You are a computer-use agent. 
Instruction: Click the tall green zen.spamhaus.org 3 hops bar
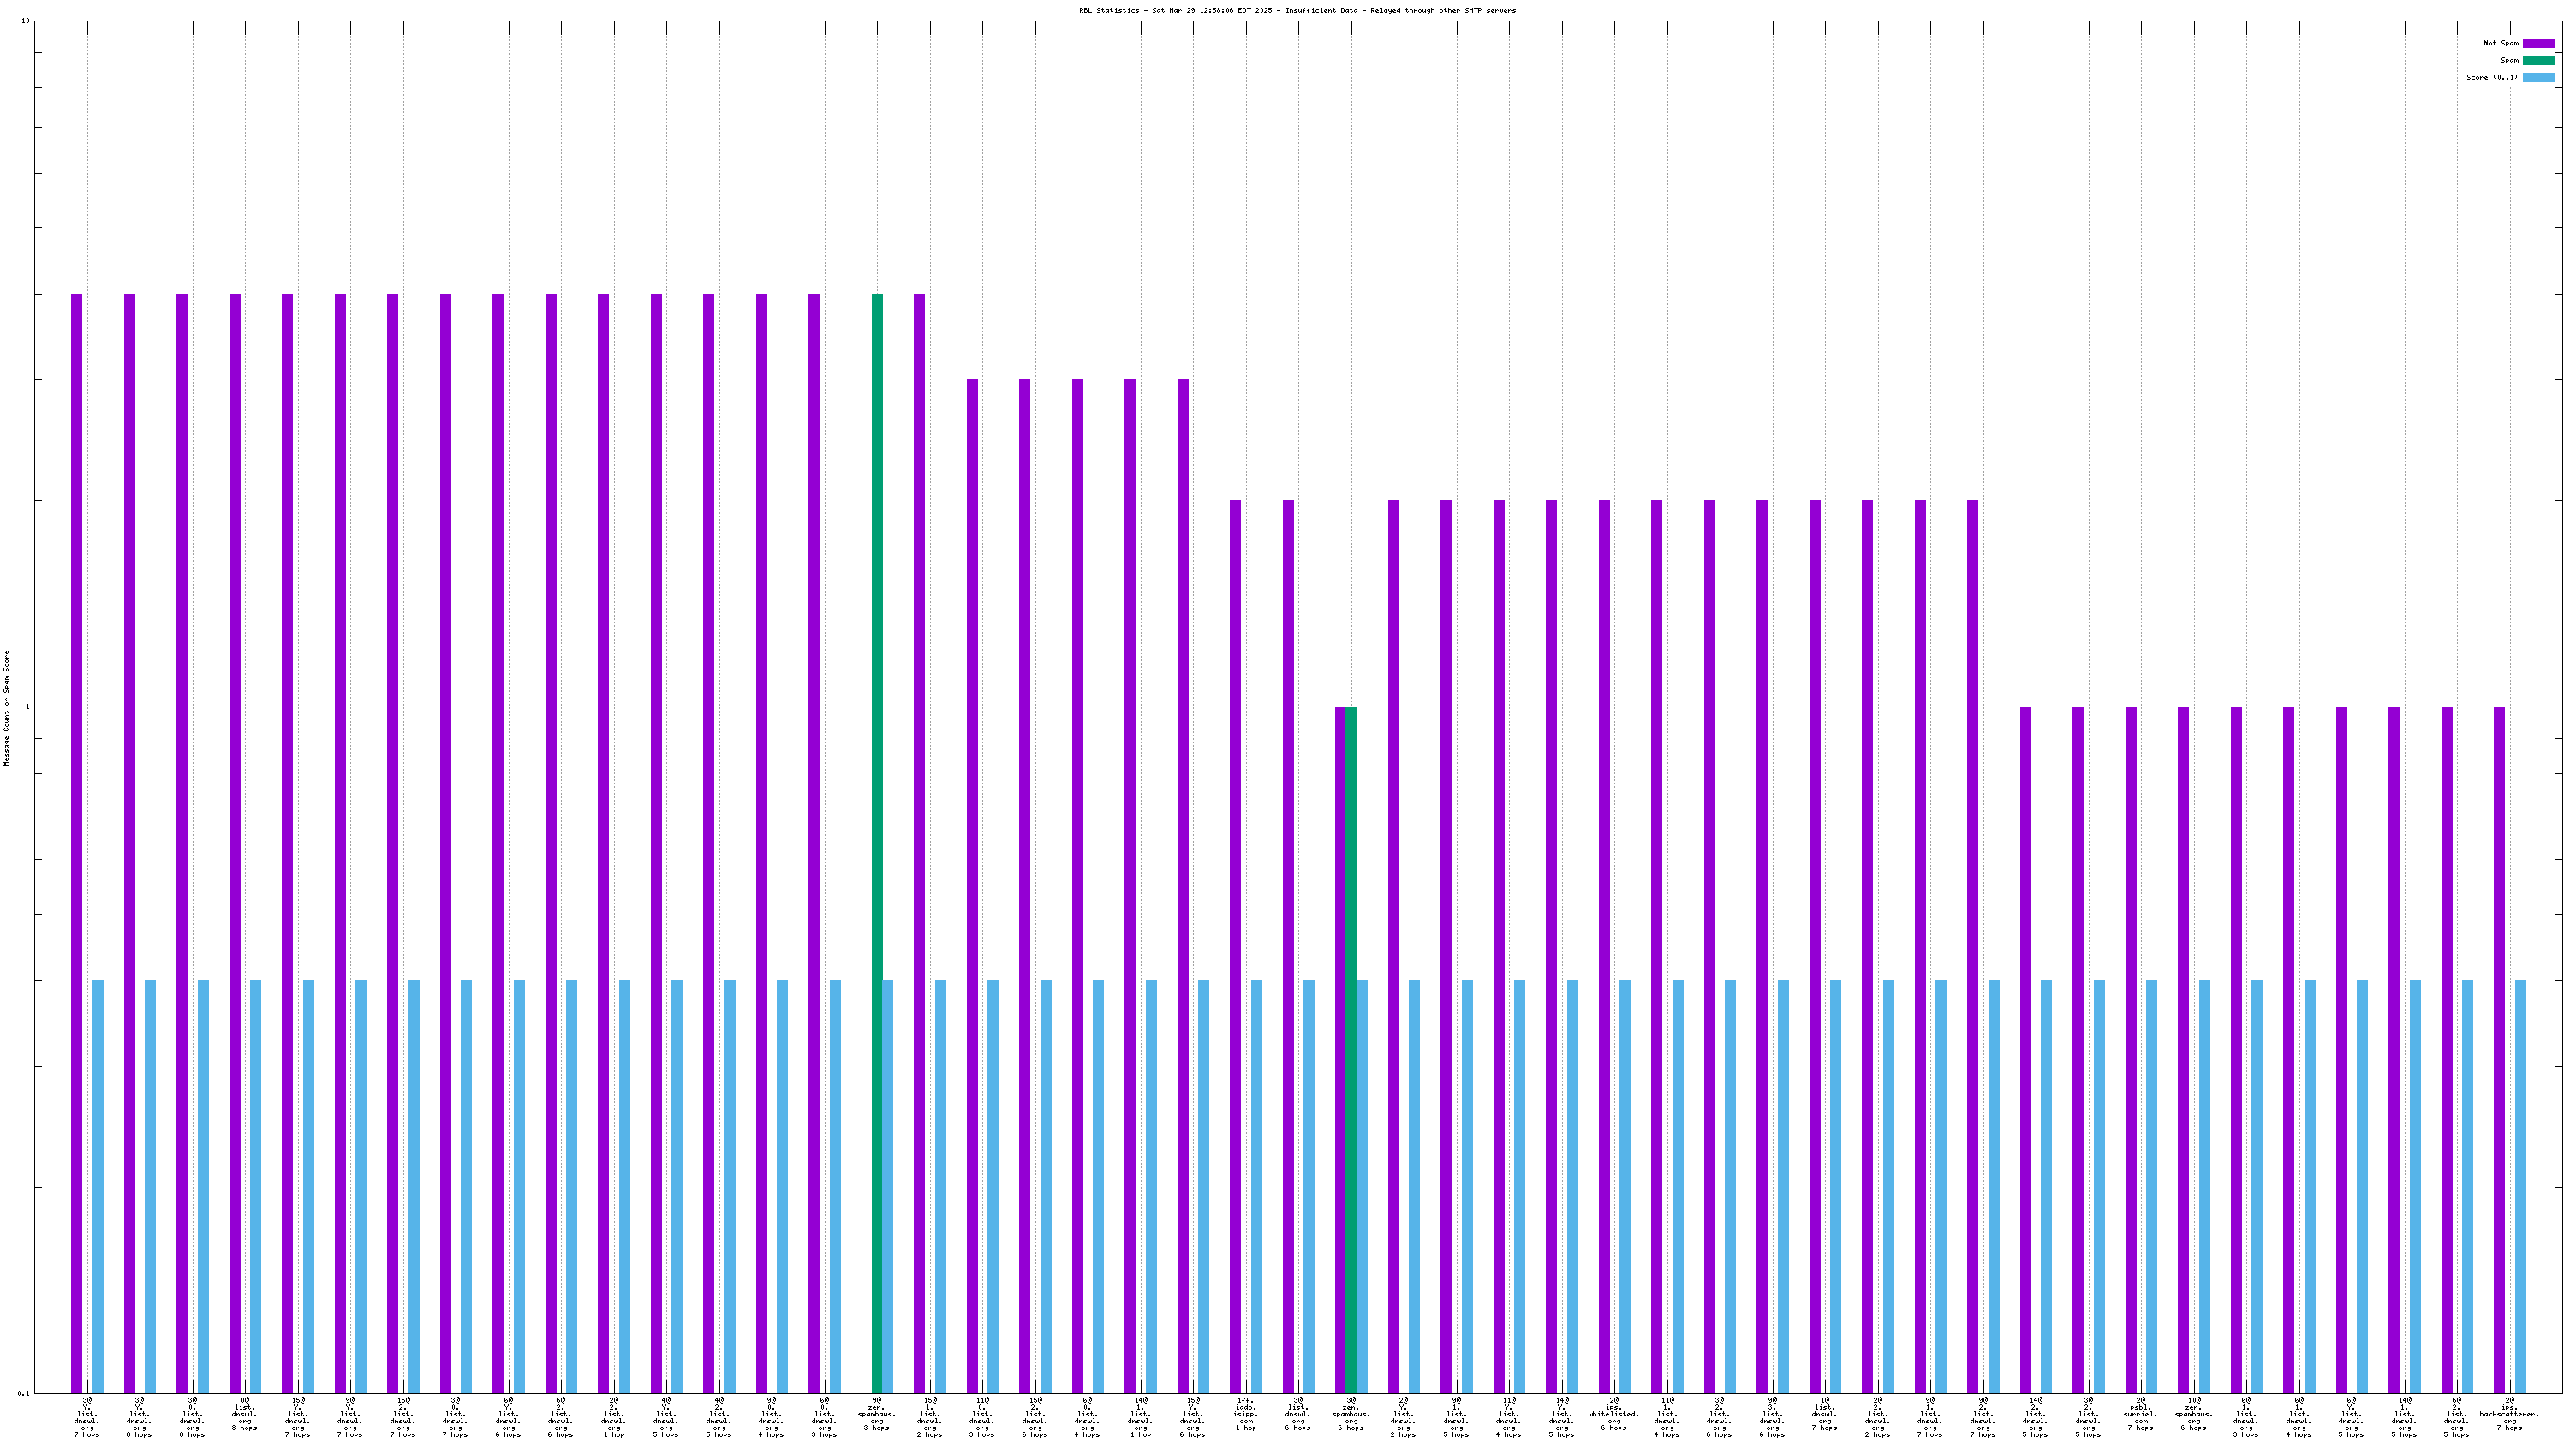pyautogui.click(x=877, y=840)
